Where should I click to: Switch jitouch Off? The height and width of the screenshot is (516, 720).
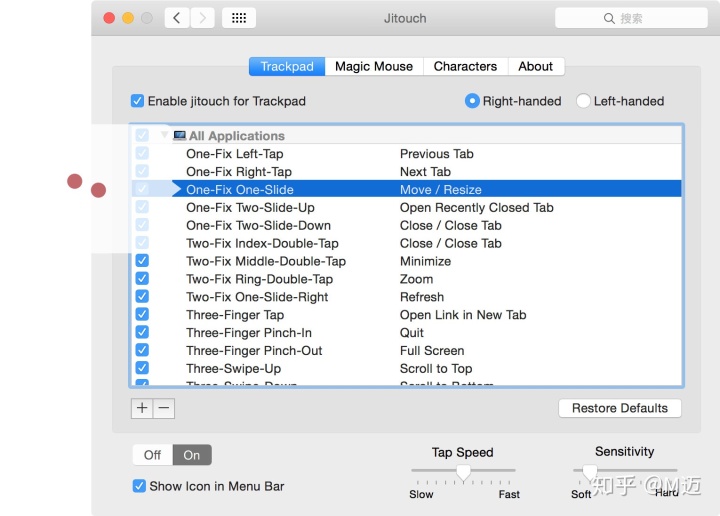point(152,455)
